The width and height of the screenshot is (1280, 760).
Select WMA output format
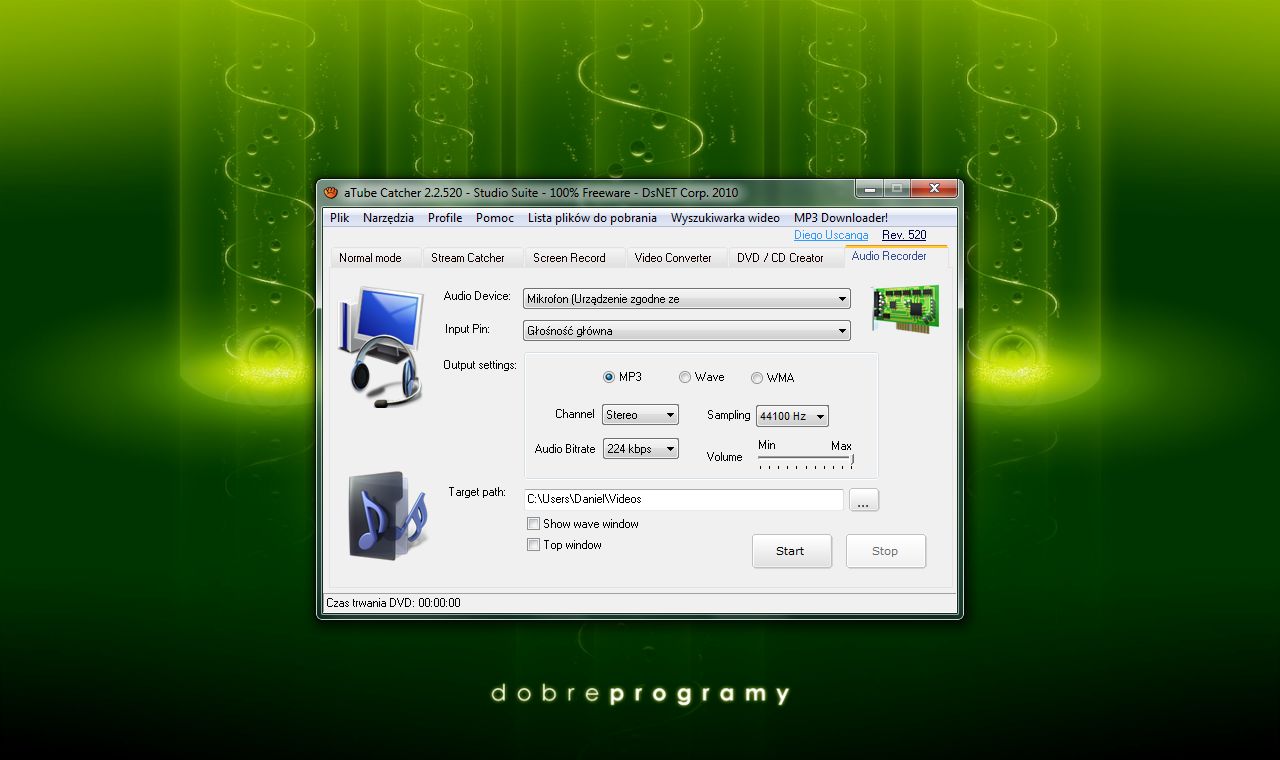772,378
